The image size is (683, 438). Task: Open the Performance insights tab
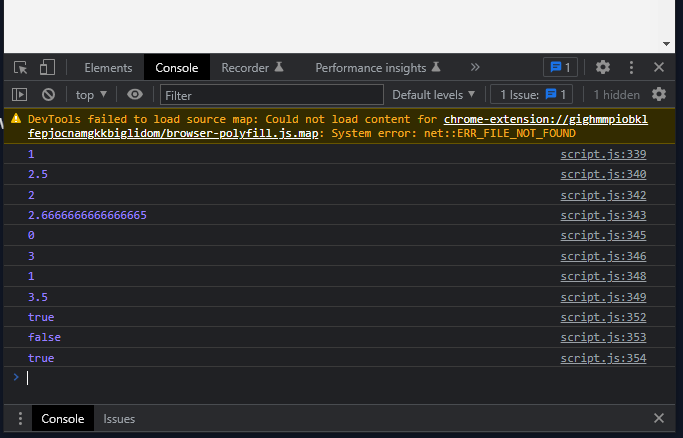tap(378, 68)
